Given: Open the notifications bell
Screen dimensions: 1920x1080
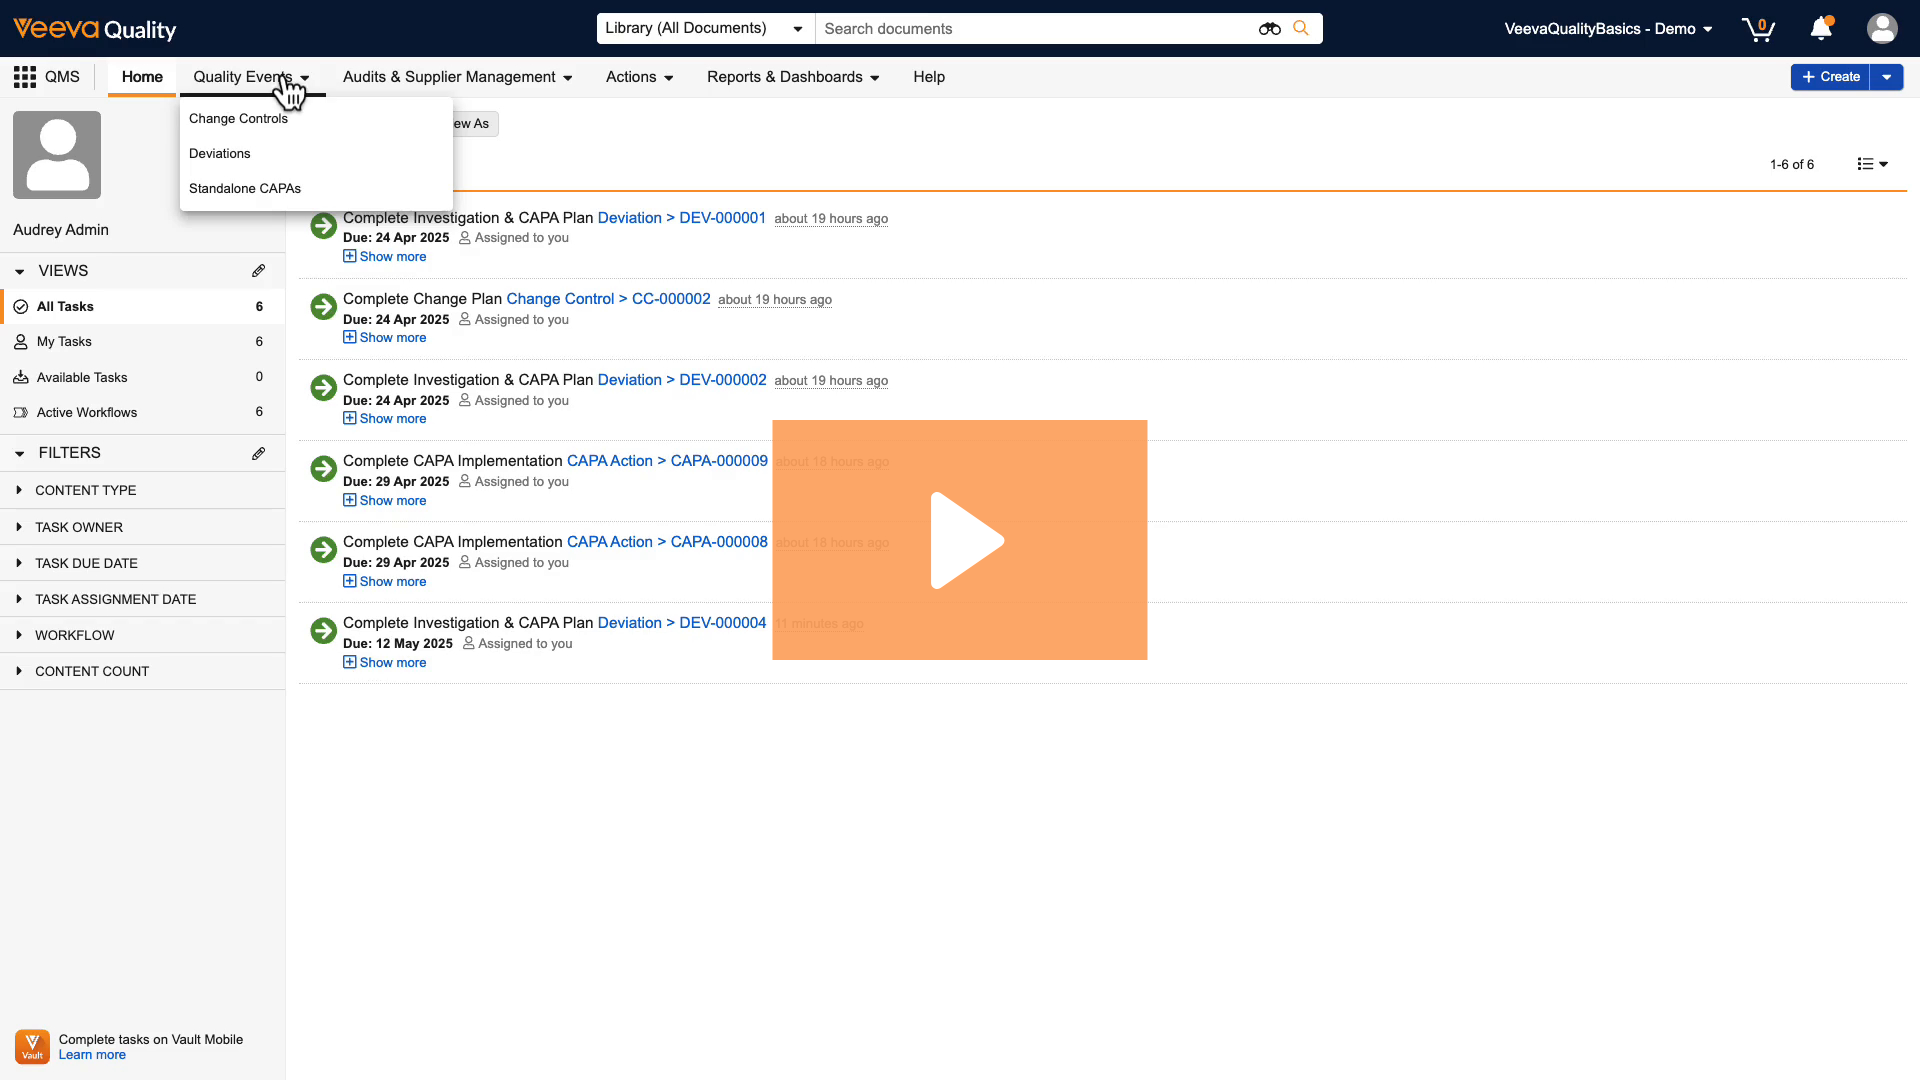Looking at the screenshot, I should pos(1821,29).
